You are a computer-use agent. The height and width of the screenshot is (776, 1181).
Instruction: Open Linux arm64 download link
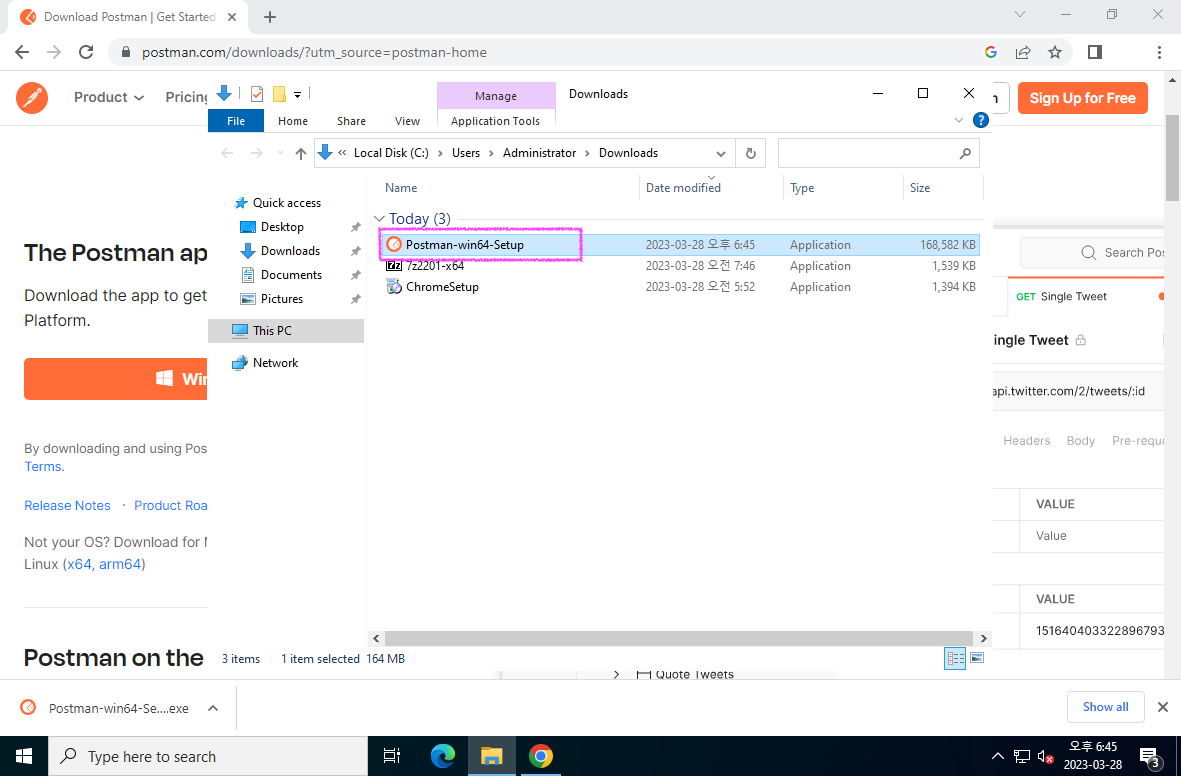click(x=120, y=564)
